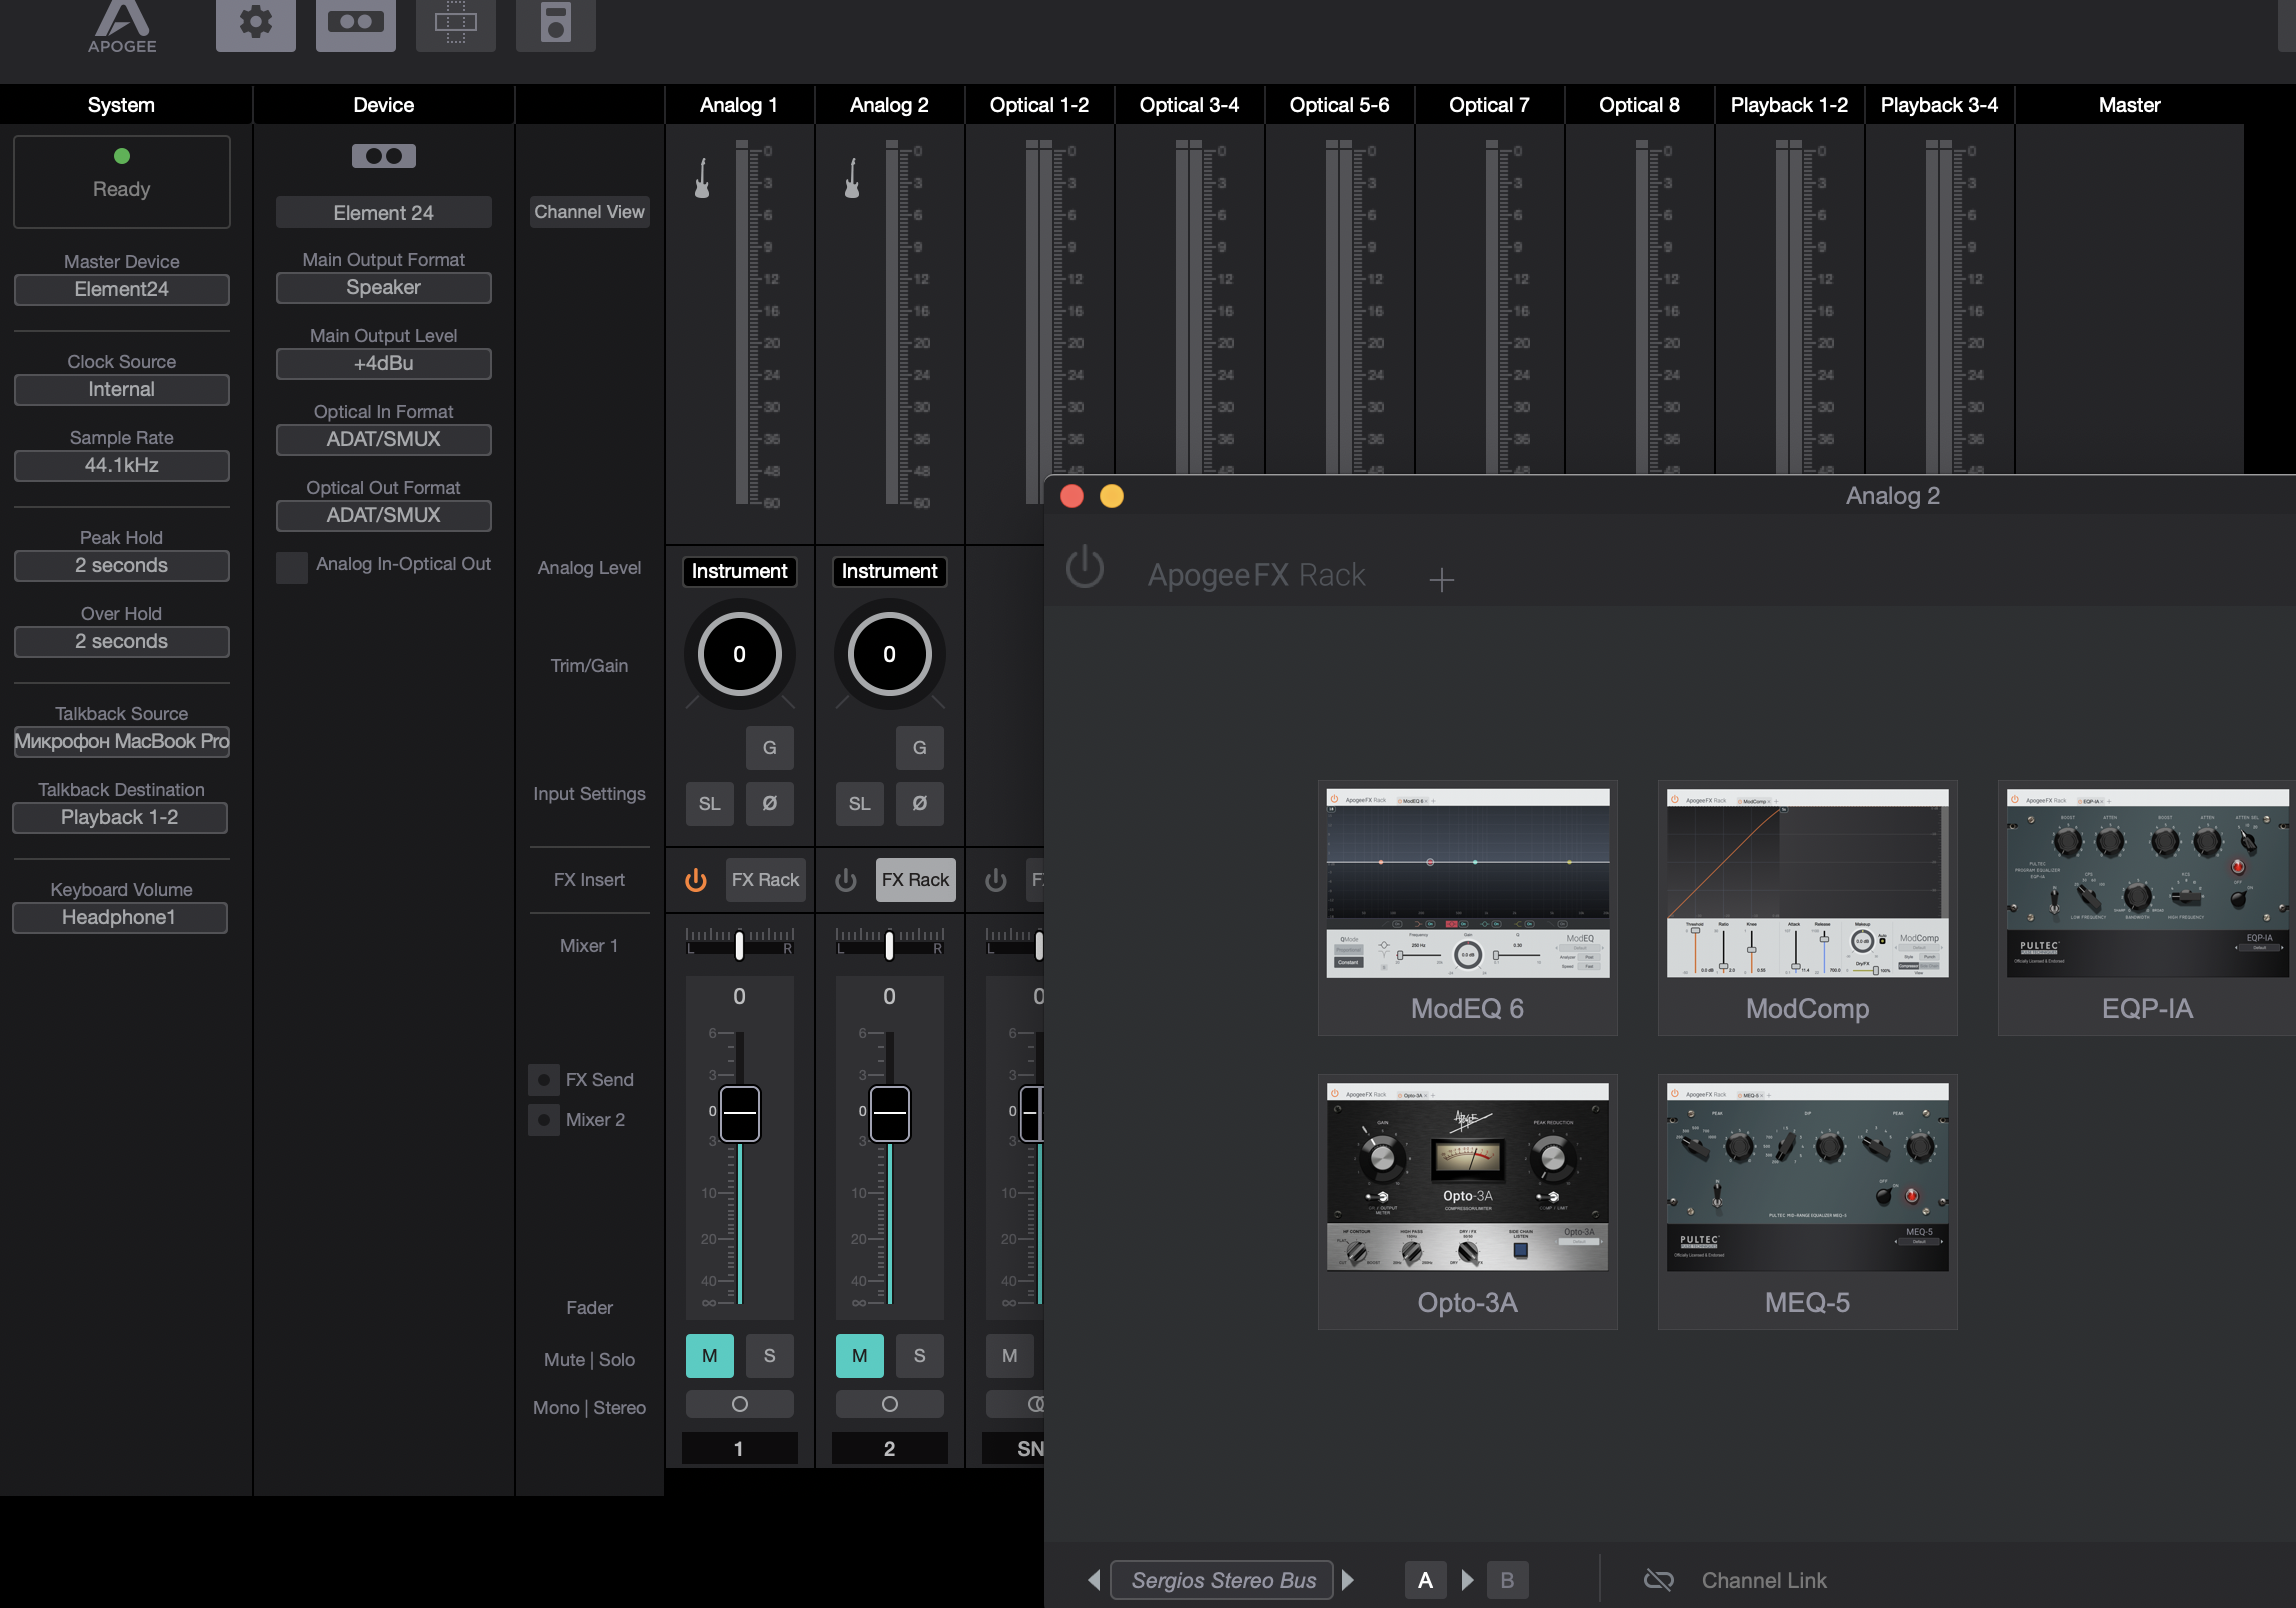This screenshot has height=1608, width=2296.
Task: Click the Element 24 device icon
Action: tap(384, 156)
